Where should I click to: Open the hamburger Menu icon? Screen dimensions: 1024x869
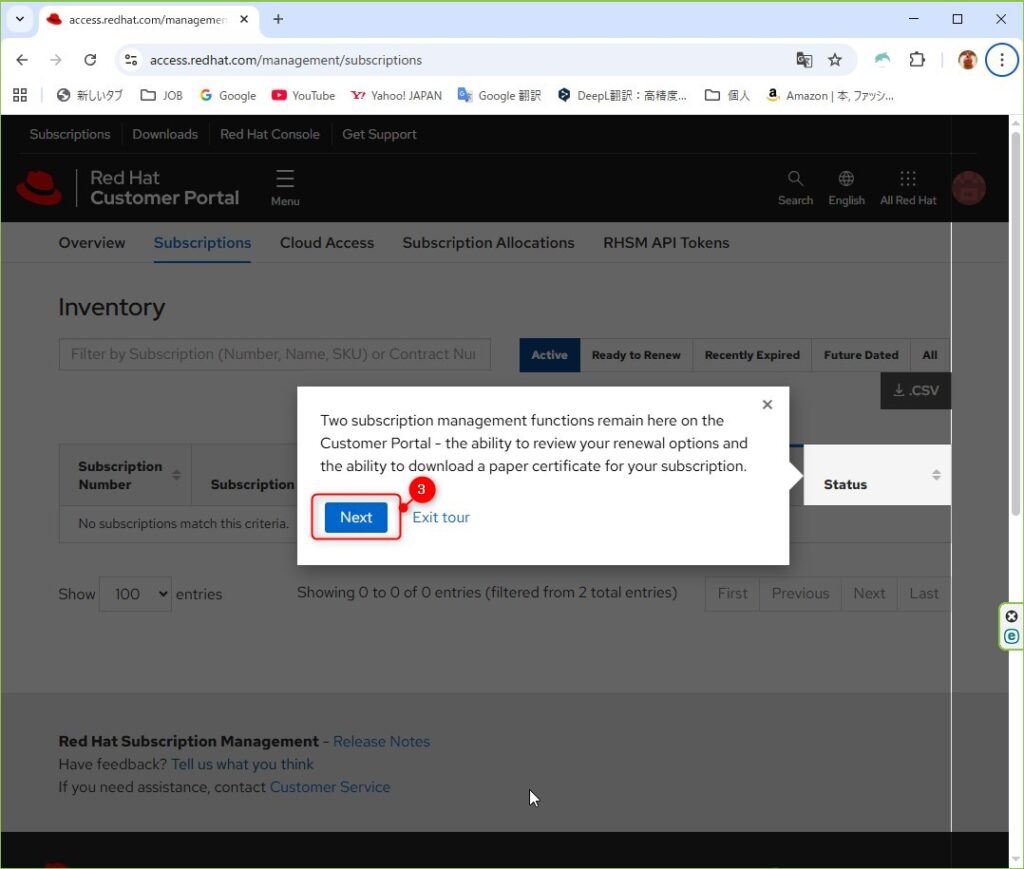pyautogui.click(x=285, y=187)
